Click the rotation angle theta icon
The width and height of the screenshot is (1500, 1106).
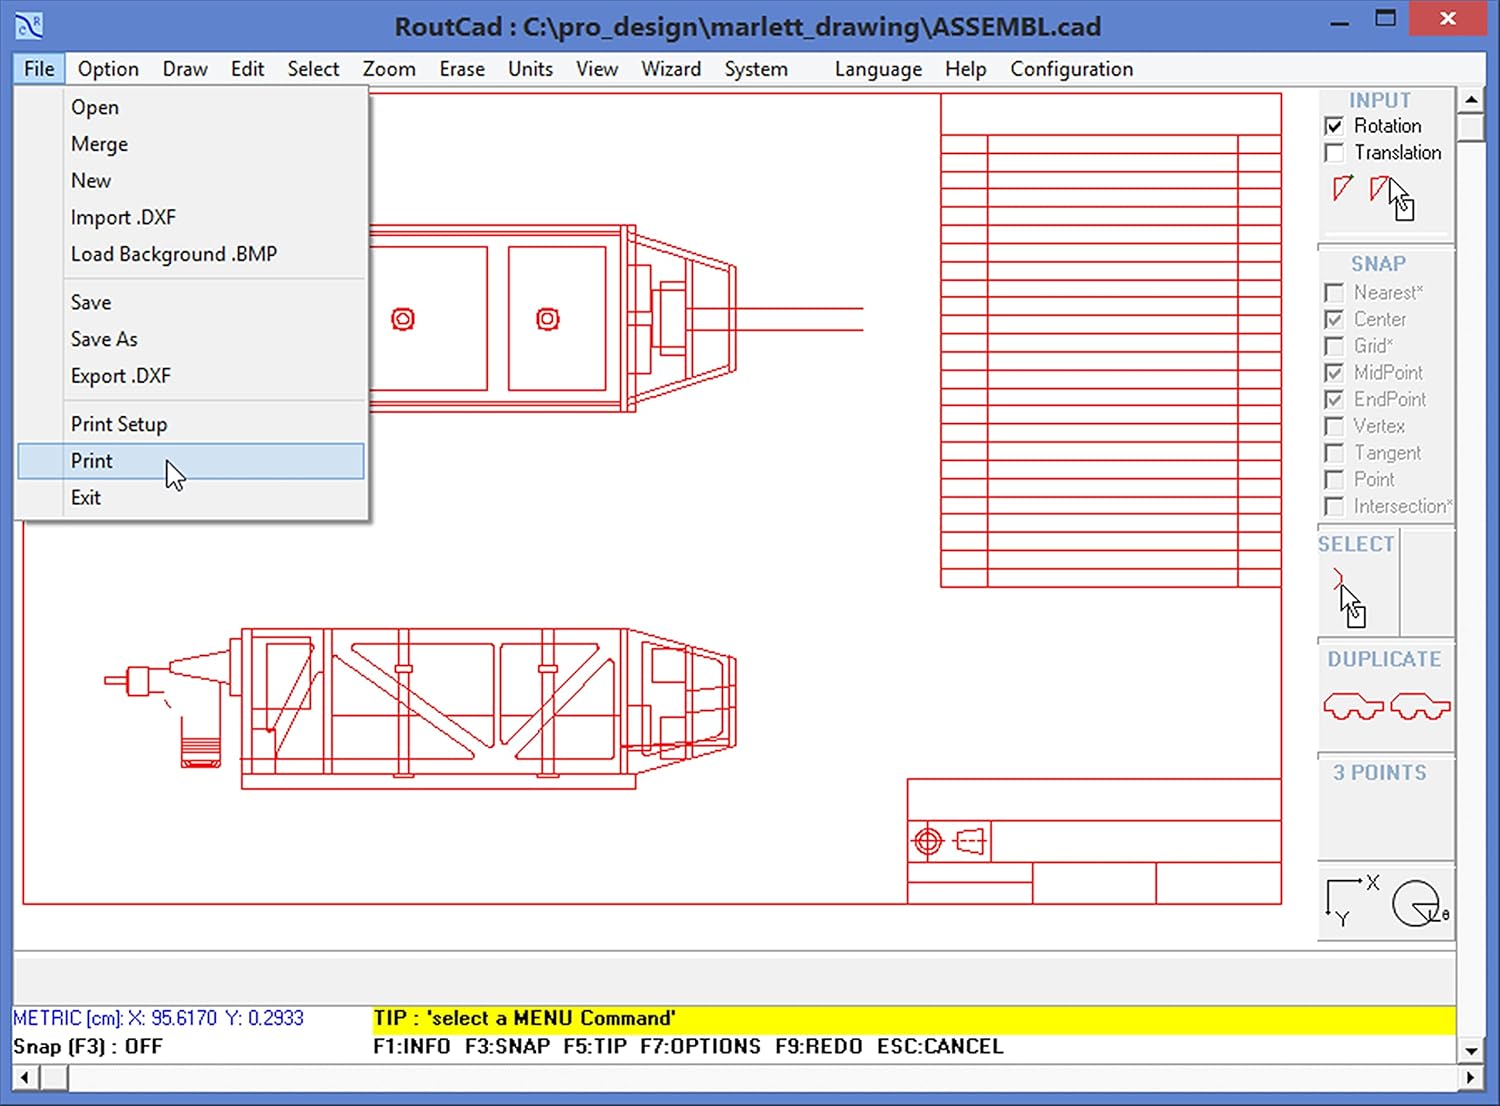(x=1418, y=900)
